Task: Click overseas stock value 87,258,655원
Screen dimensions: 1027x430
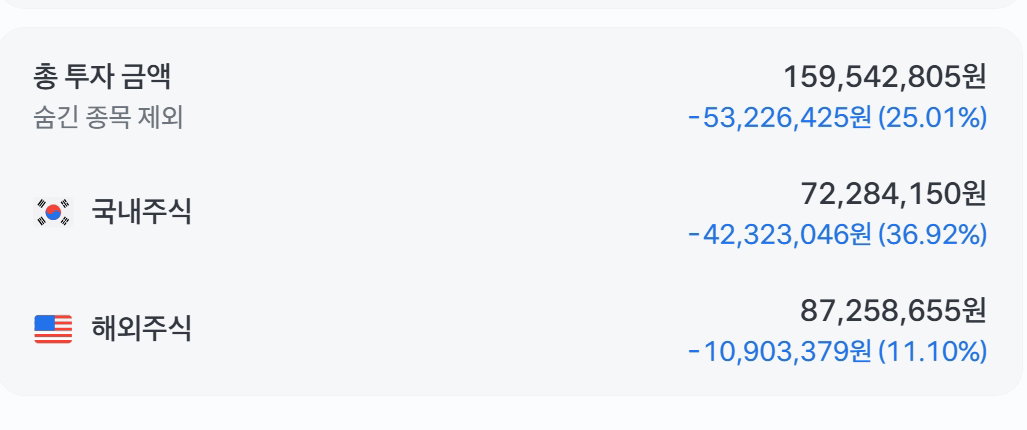Action: (893, 310)
